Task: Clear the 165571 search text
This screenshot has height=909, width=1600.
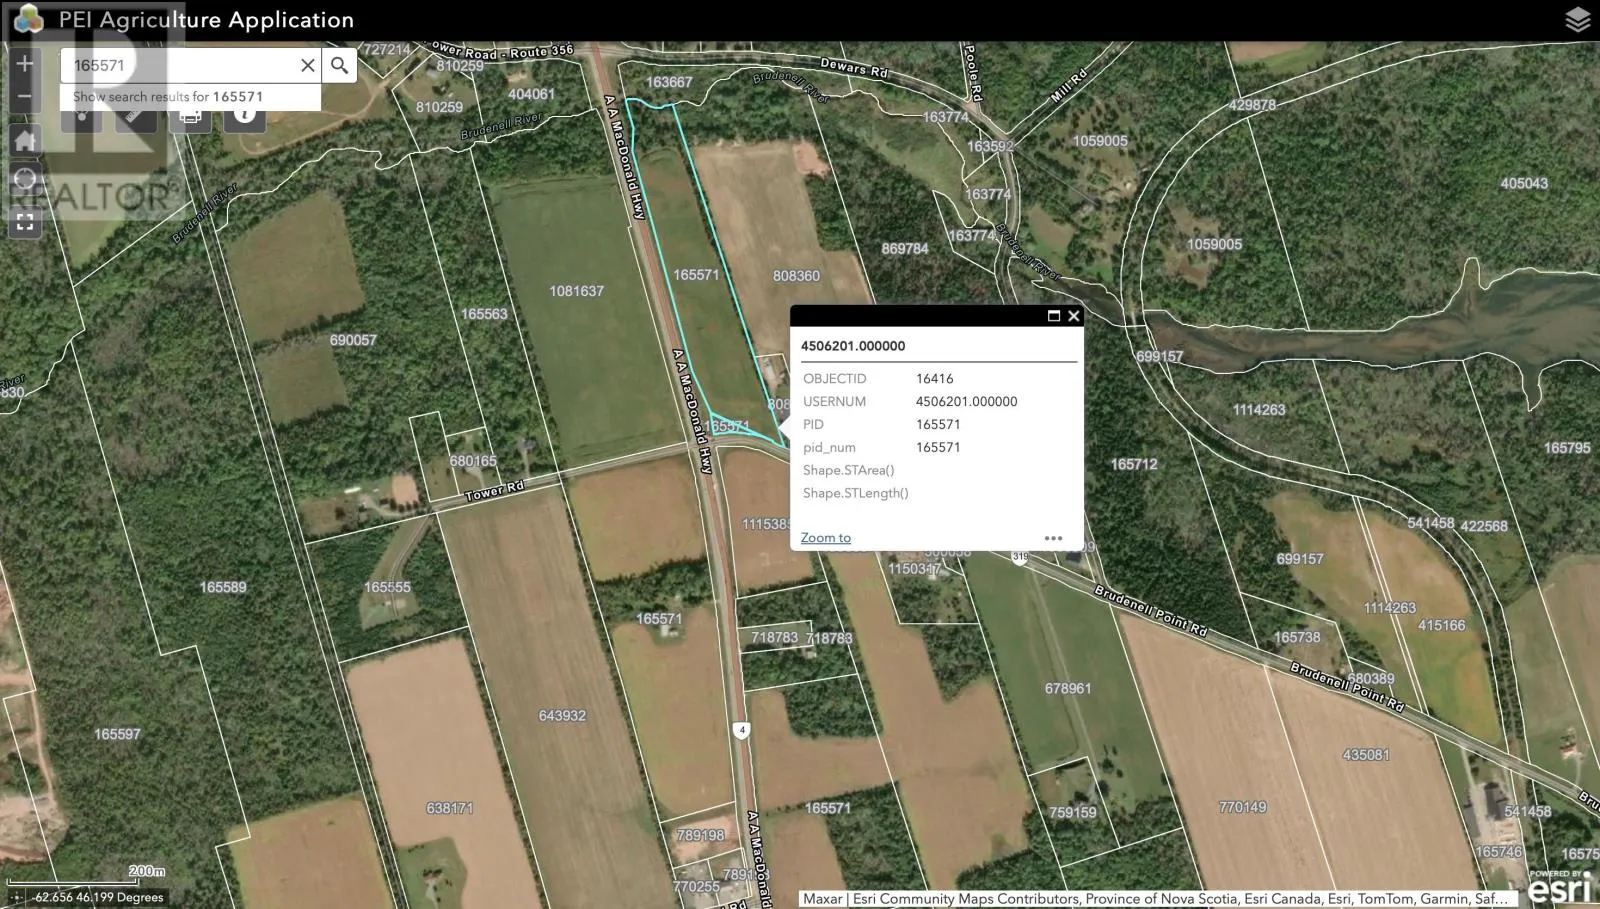Action: click(x=308, y=66)
